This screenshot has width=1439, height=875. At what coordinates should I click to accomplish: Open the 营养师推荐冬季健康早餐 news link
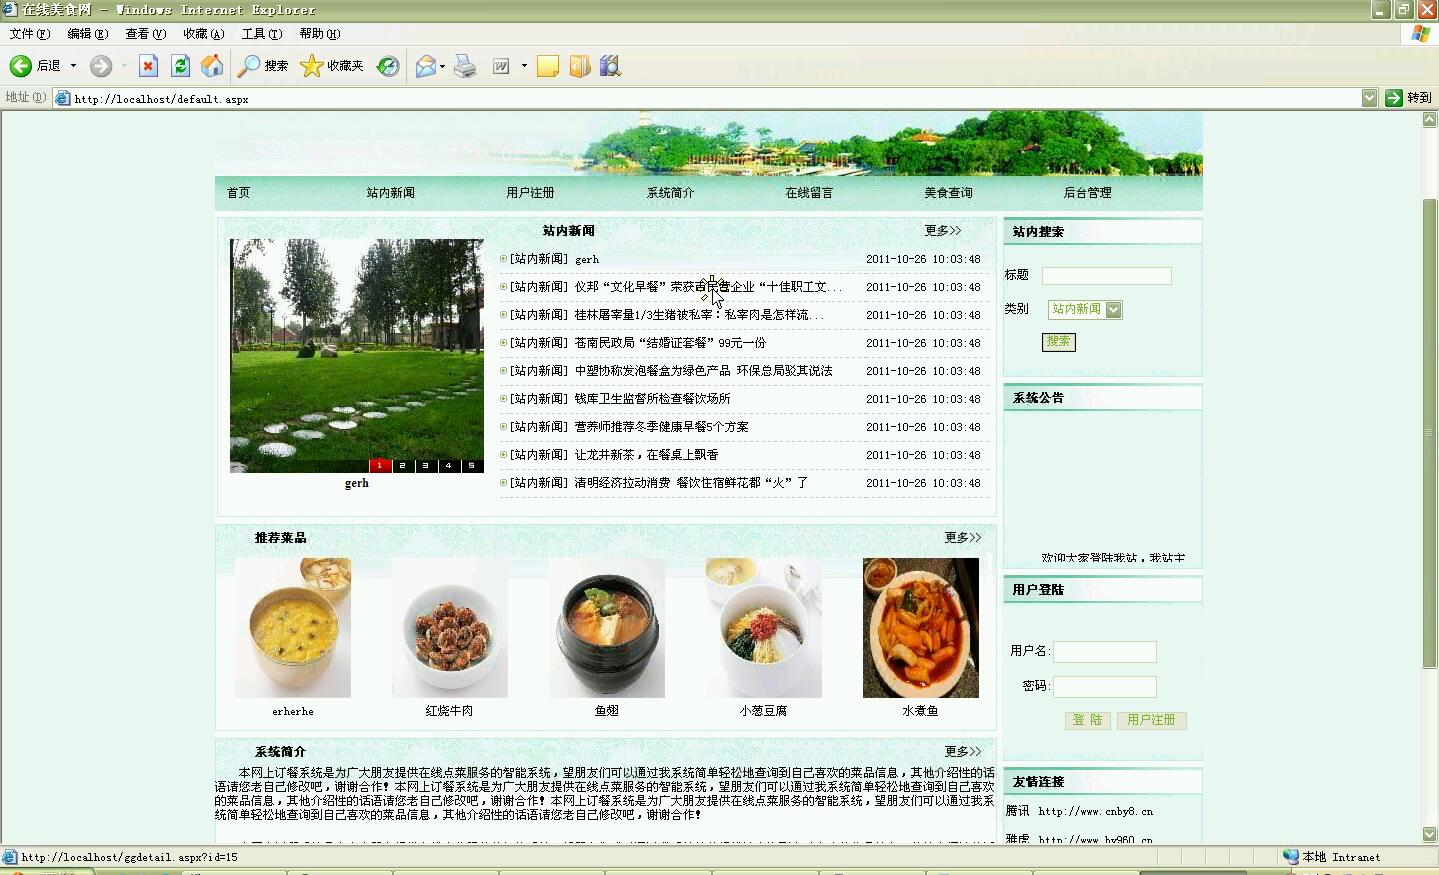coord(661,427)
